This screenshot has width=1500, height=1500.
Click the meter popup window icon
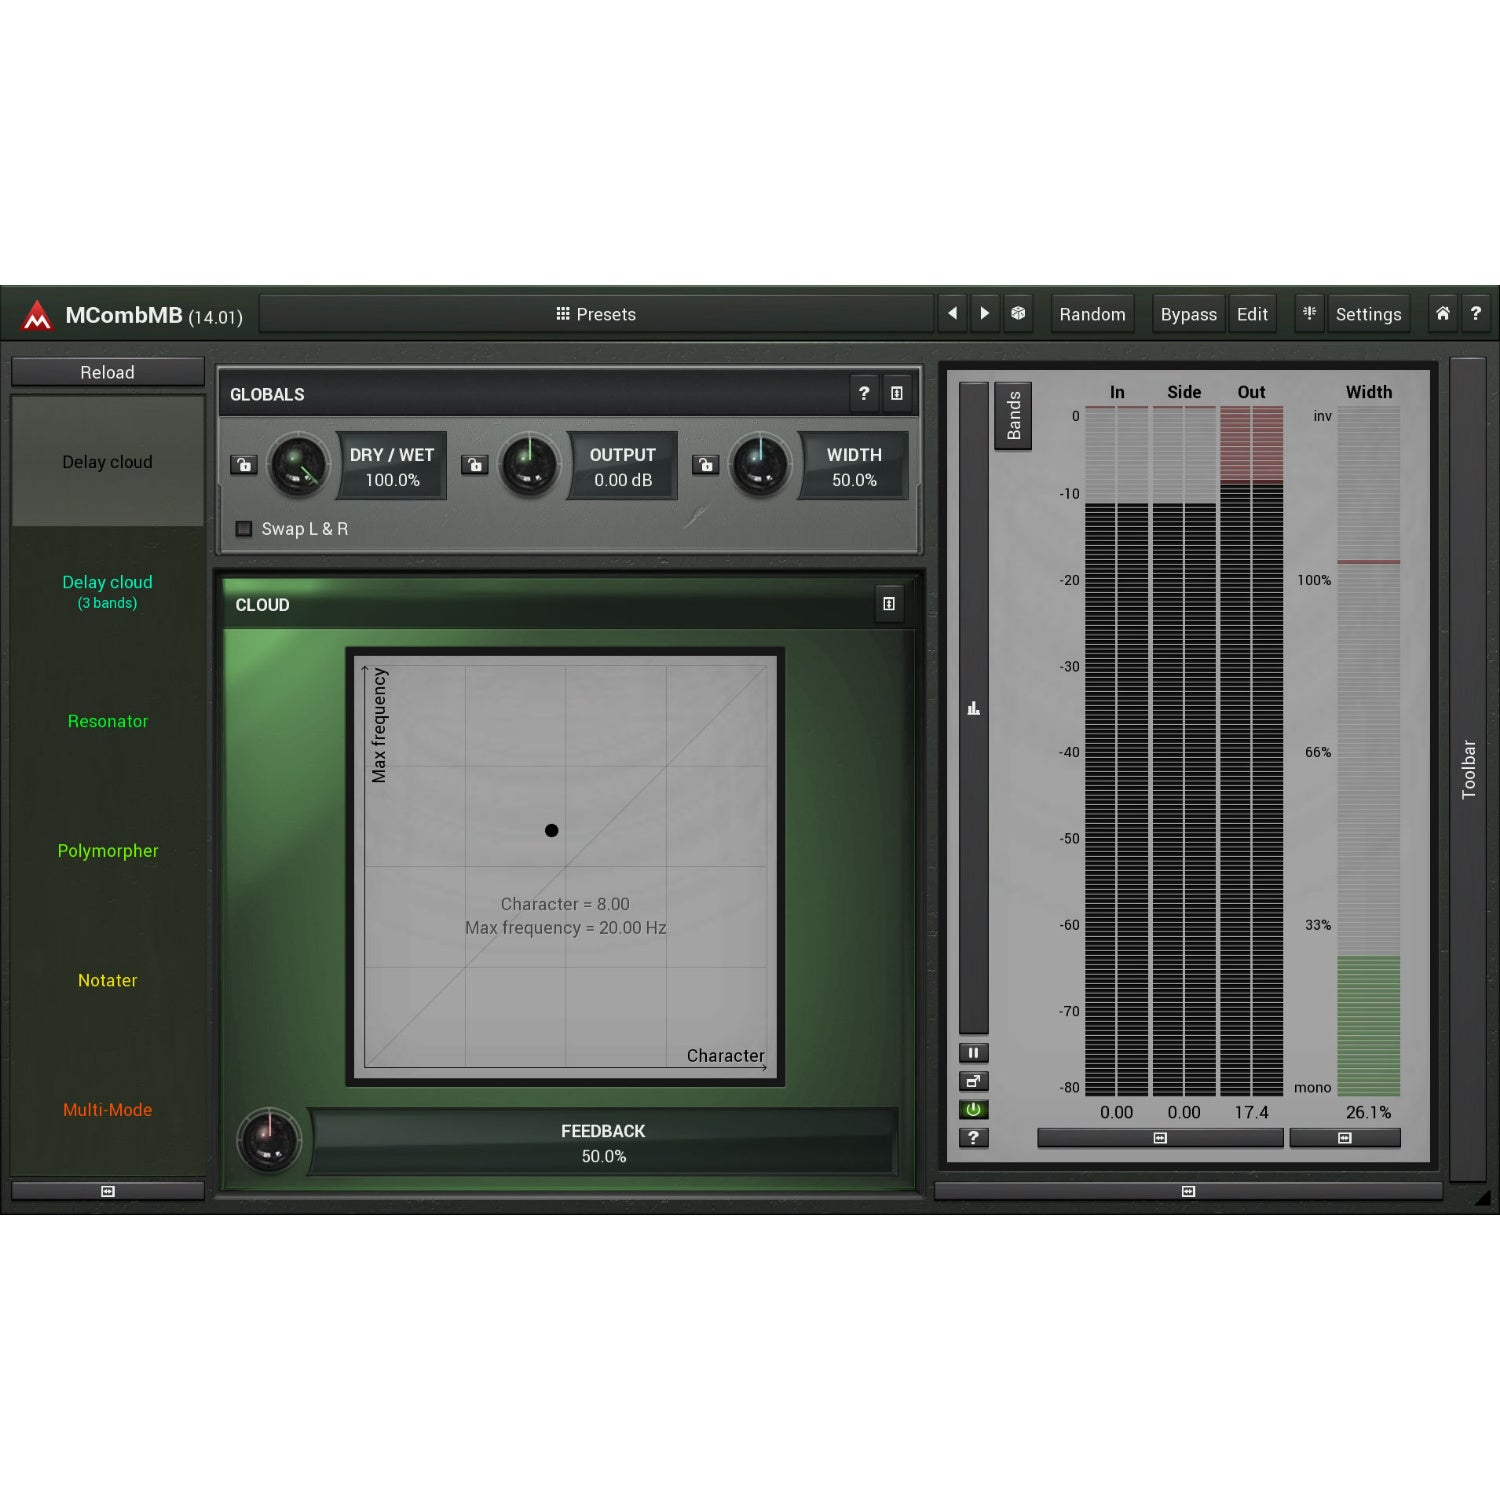pyautogui.click(x=973, y=1081)
